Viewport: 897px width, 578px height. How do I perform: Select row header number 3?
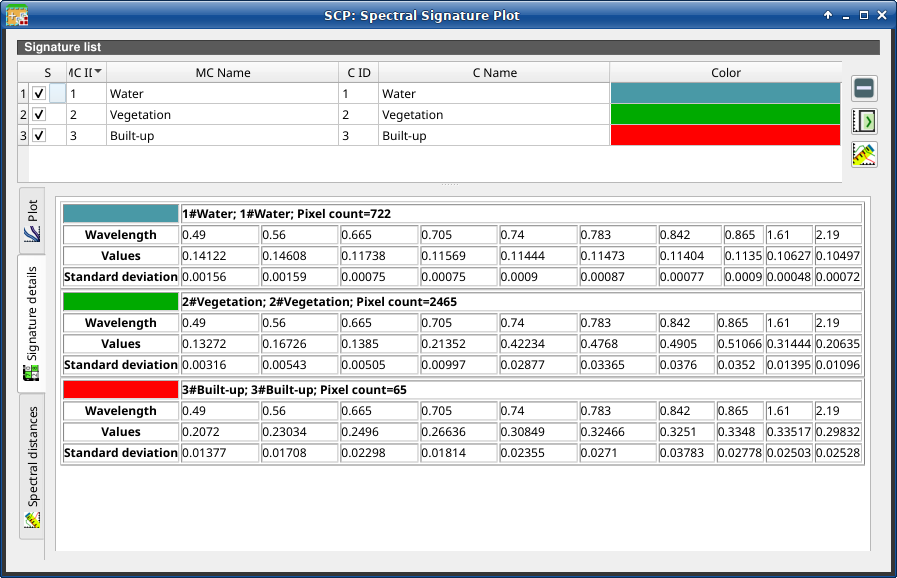click(x=23, y=136)
